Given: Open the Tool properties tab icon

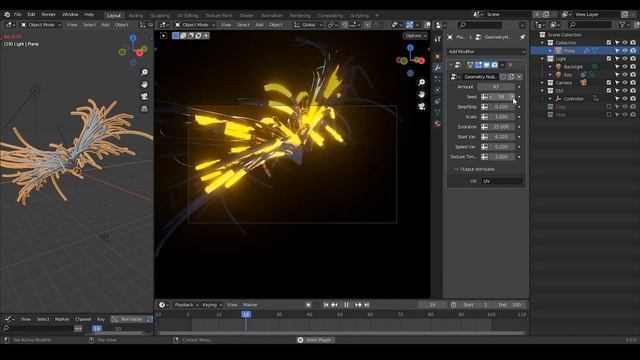Looking at the screenshot, I should click(438, 39).
